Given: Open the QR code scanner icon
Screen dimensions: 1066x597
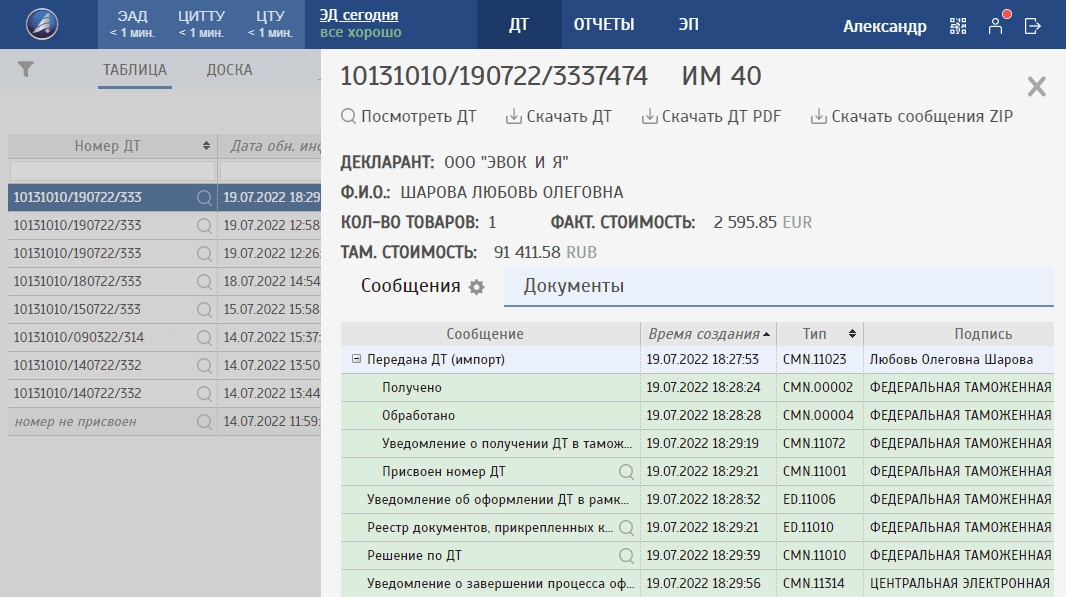Looking at the screenshot, I should [x=959, y=26].
